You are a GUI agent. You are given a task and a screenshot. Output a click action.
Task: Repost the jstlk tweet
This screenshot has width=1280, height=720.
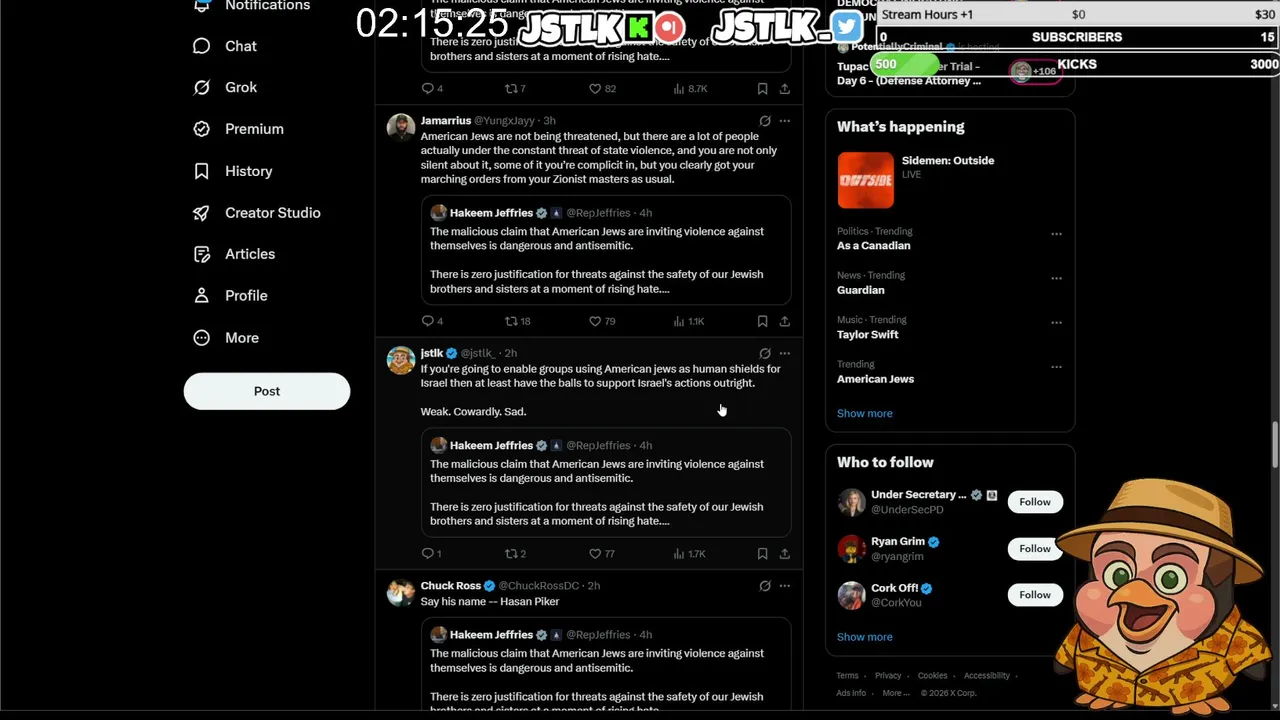coord(516,553)
